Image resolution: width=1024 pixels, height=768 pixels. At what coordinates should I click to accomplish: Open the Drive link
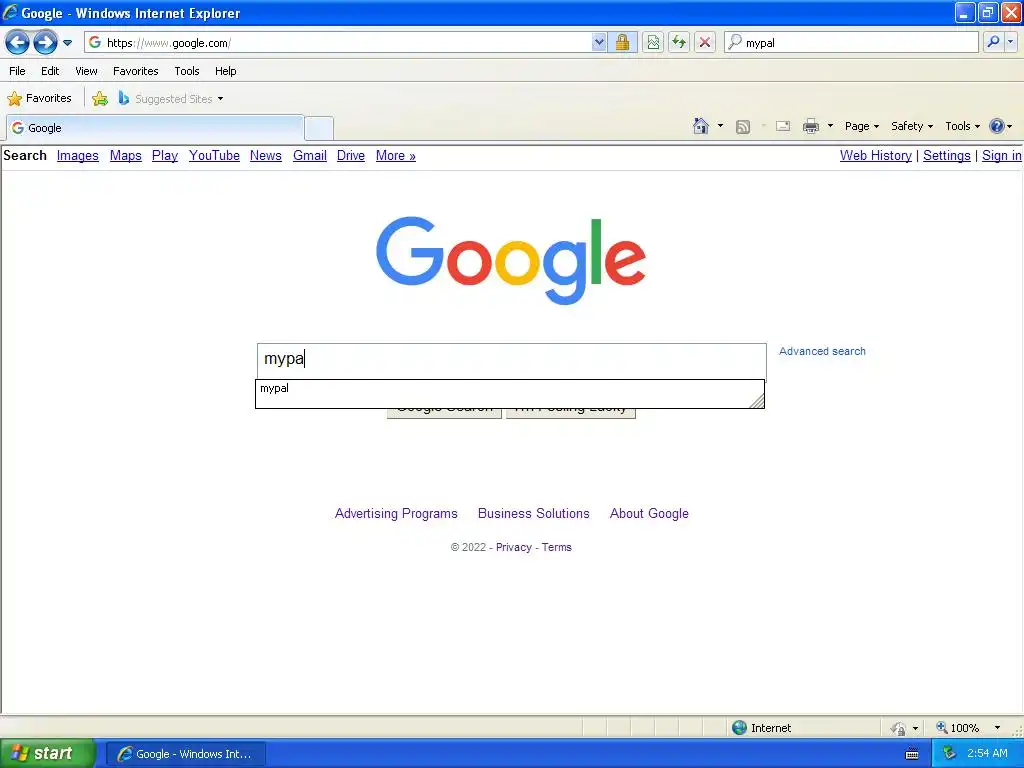(x=351, y=155)
